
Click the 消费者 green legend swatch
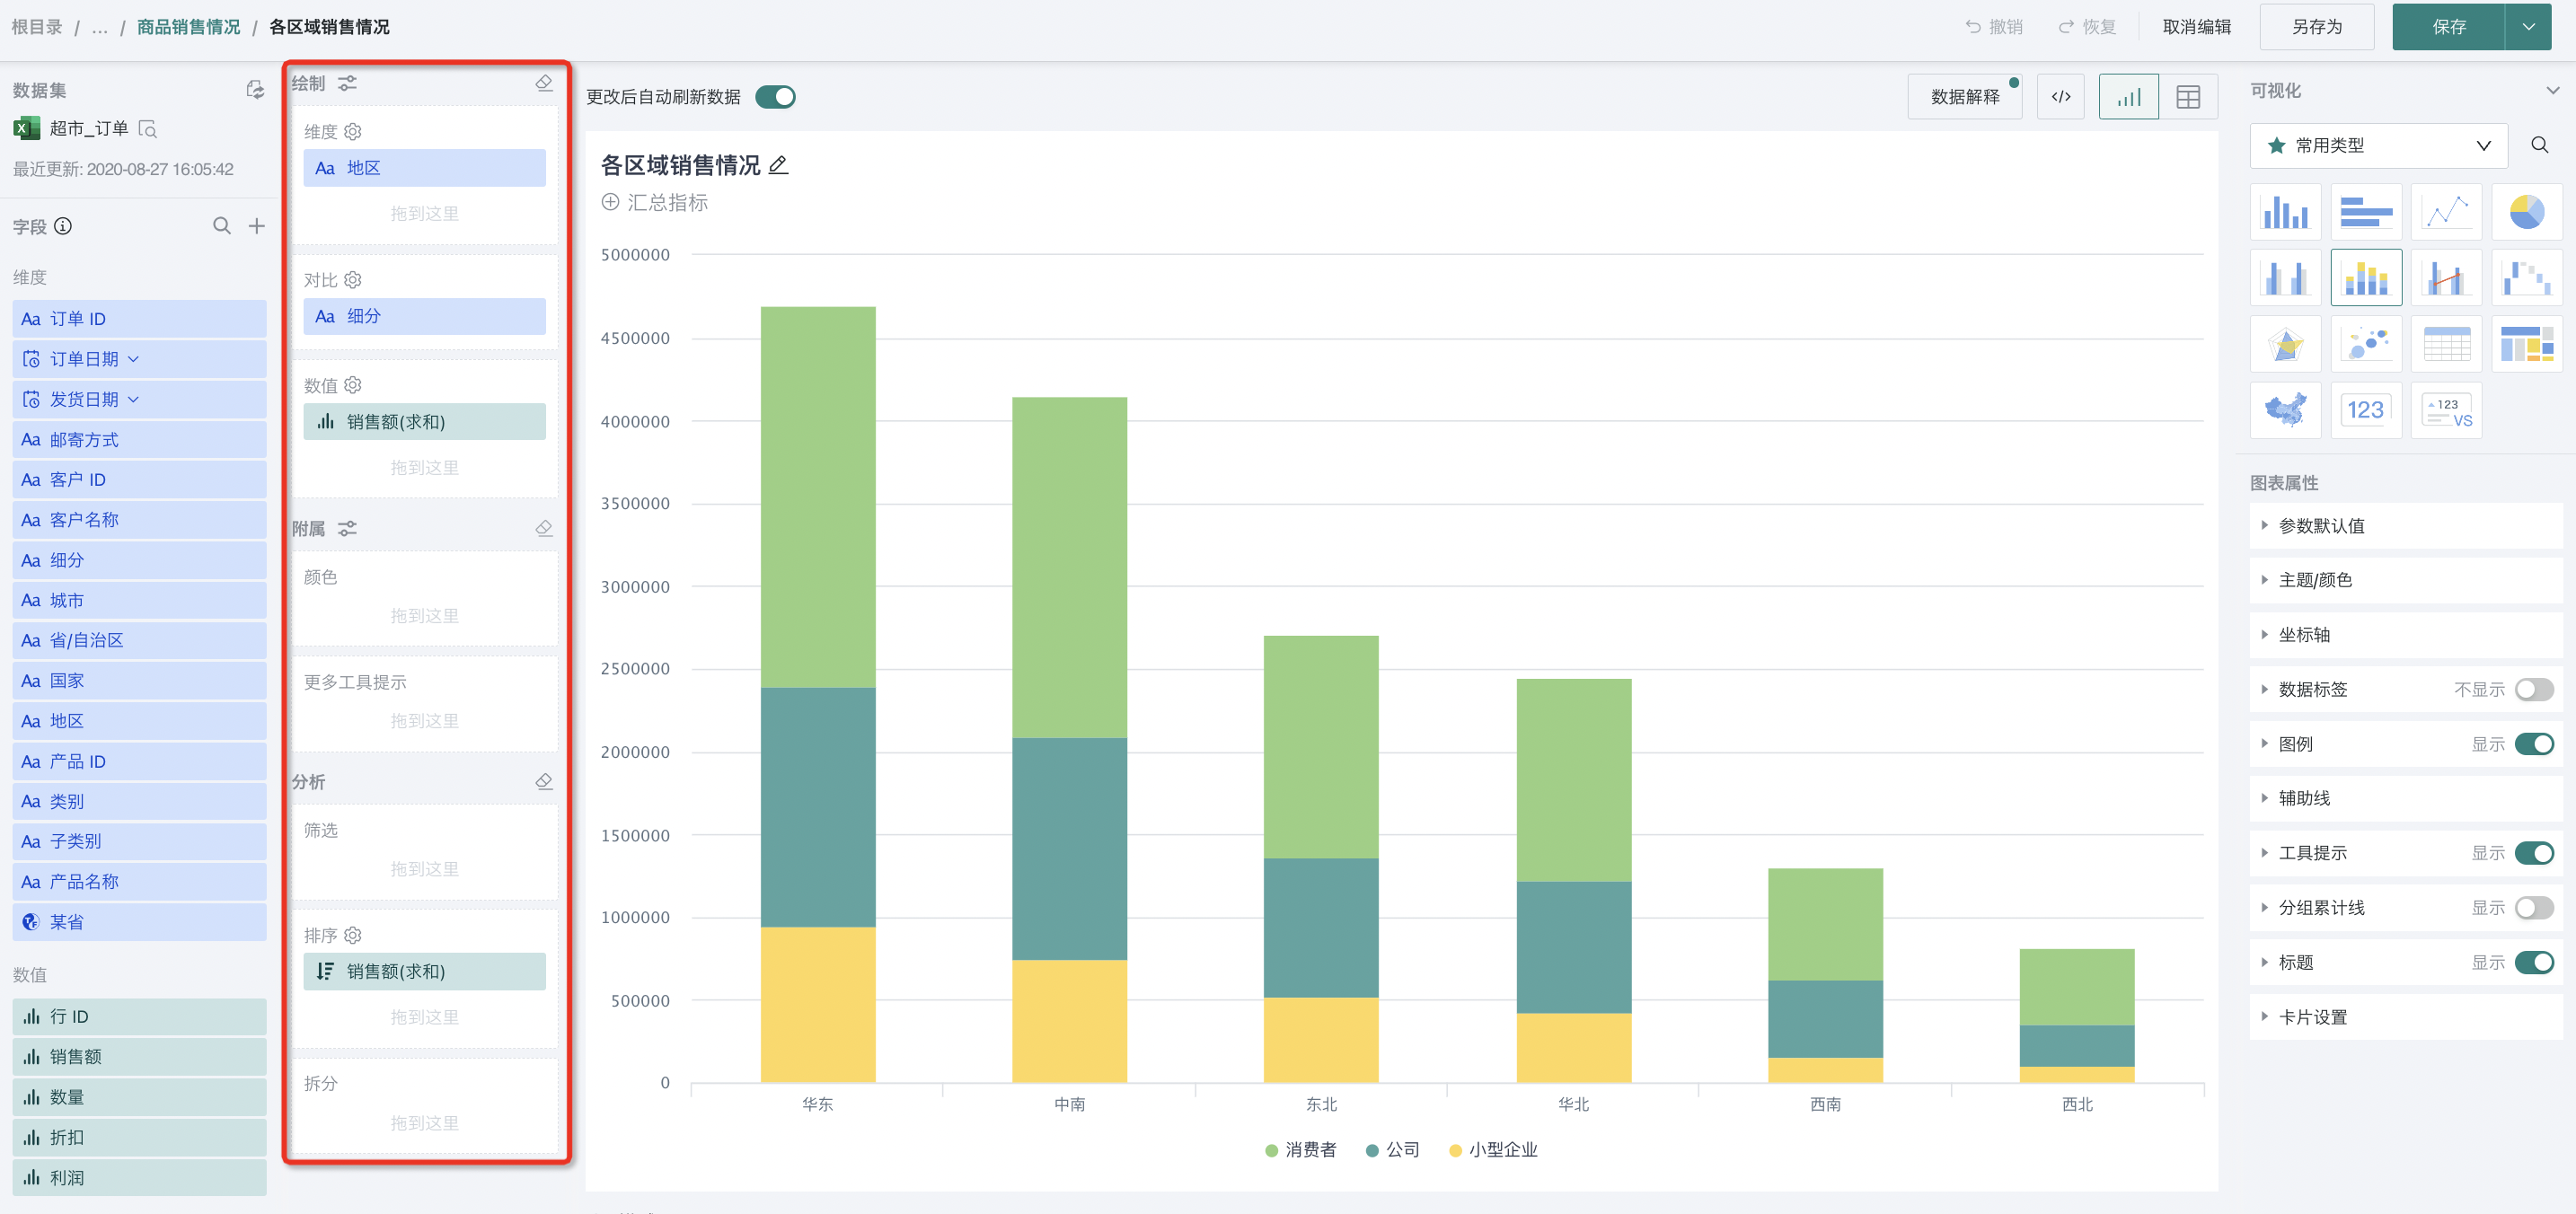(x=1271, y=1150)
